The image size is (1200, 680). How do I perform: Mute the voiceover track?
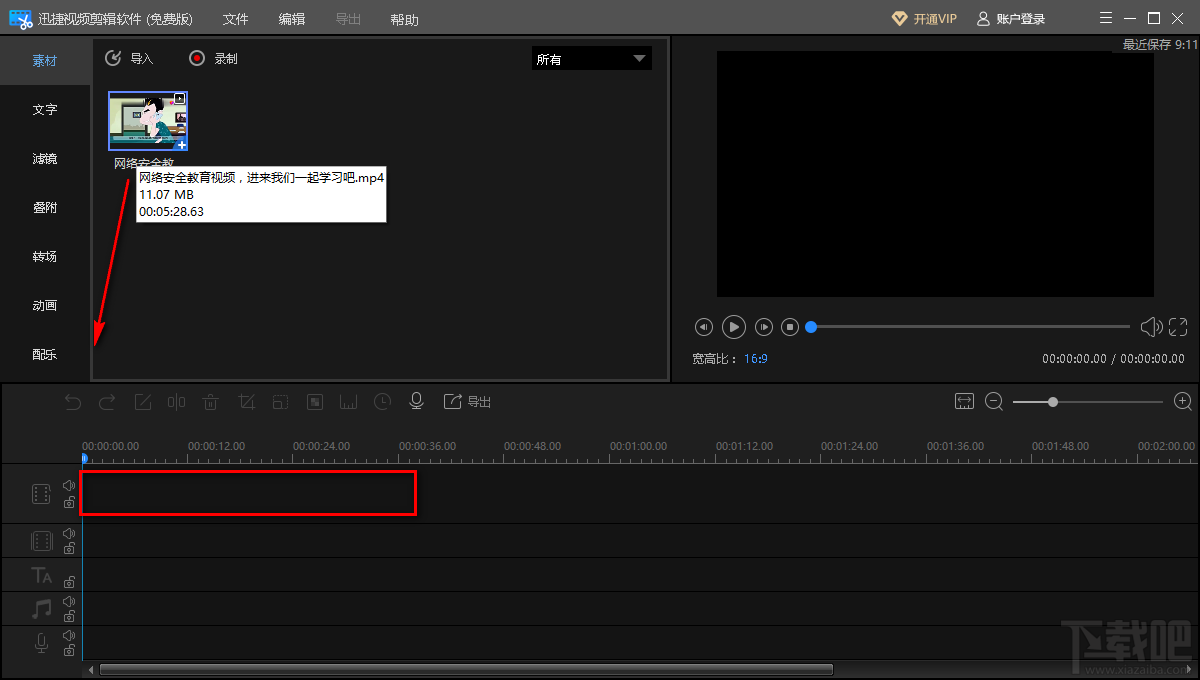point(69,635)
